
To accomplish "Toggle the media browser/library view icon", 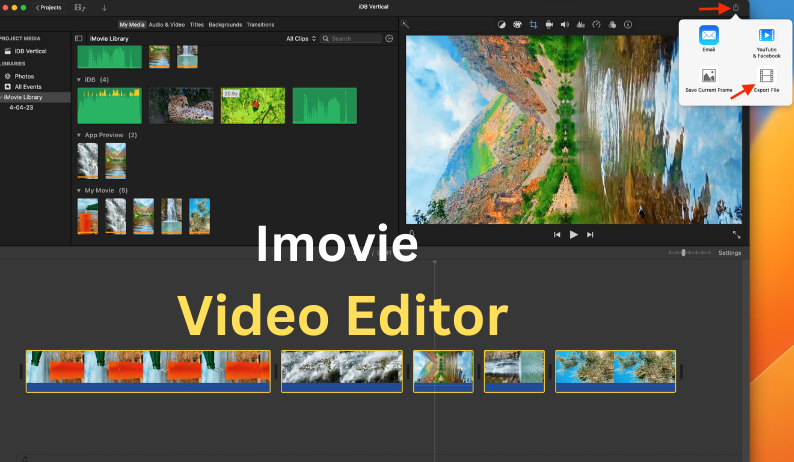I will (x=80, y=8).
